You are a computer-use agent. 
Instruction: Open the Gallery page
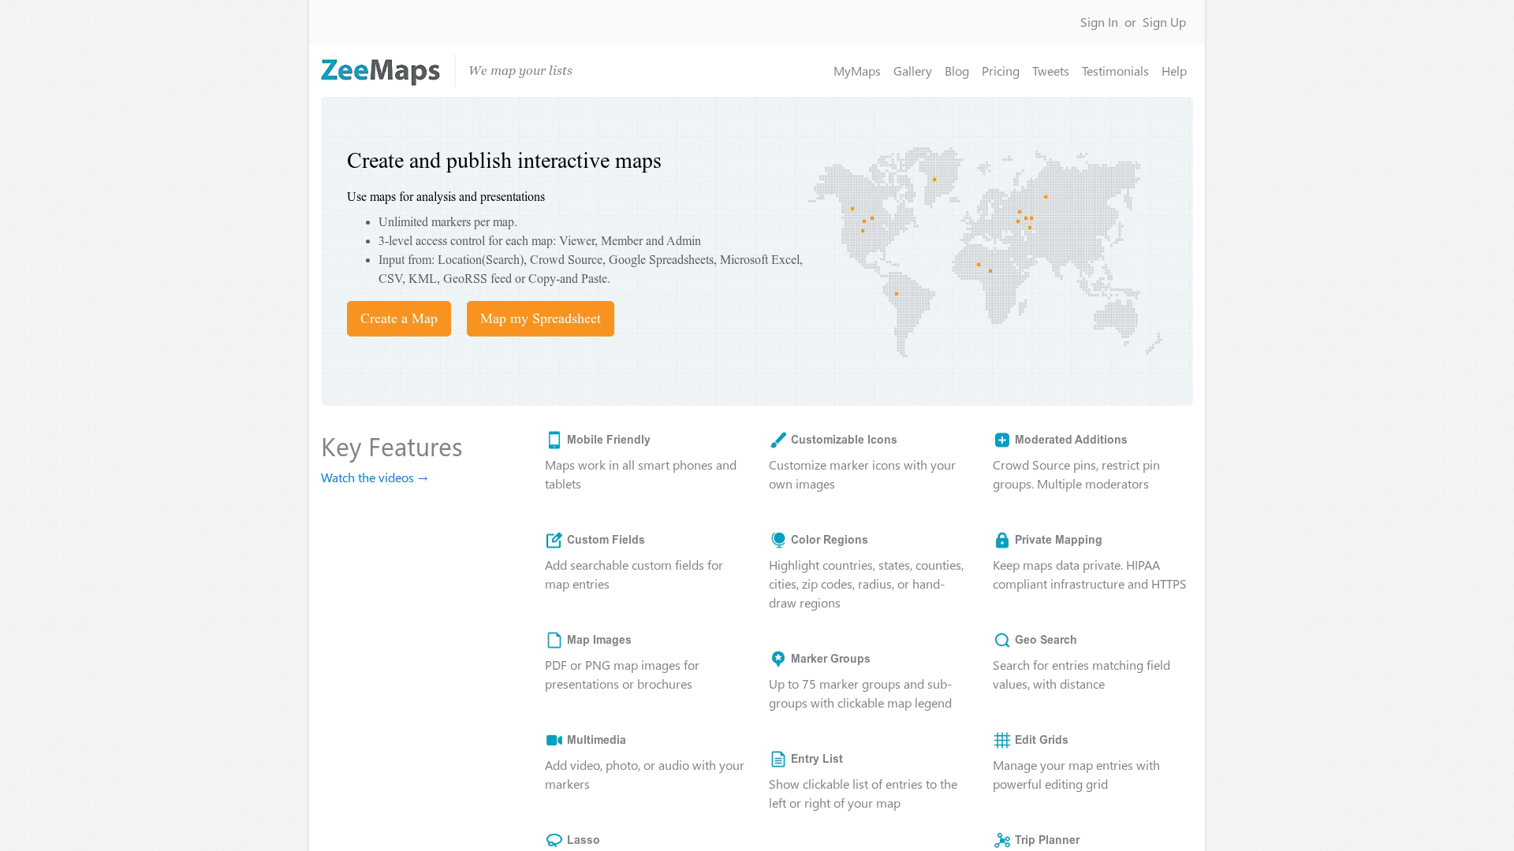click(912, 71)
